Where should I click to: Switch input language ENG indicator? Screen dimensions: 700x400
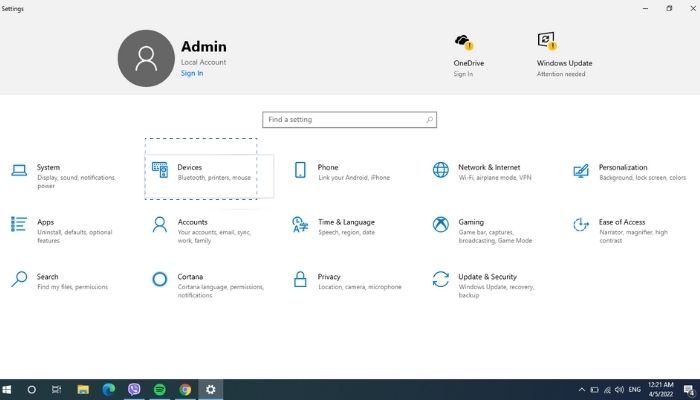pos(634,390)
